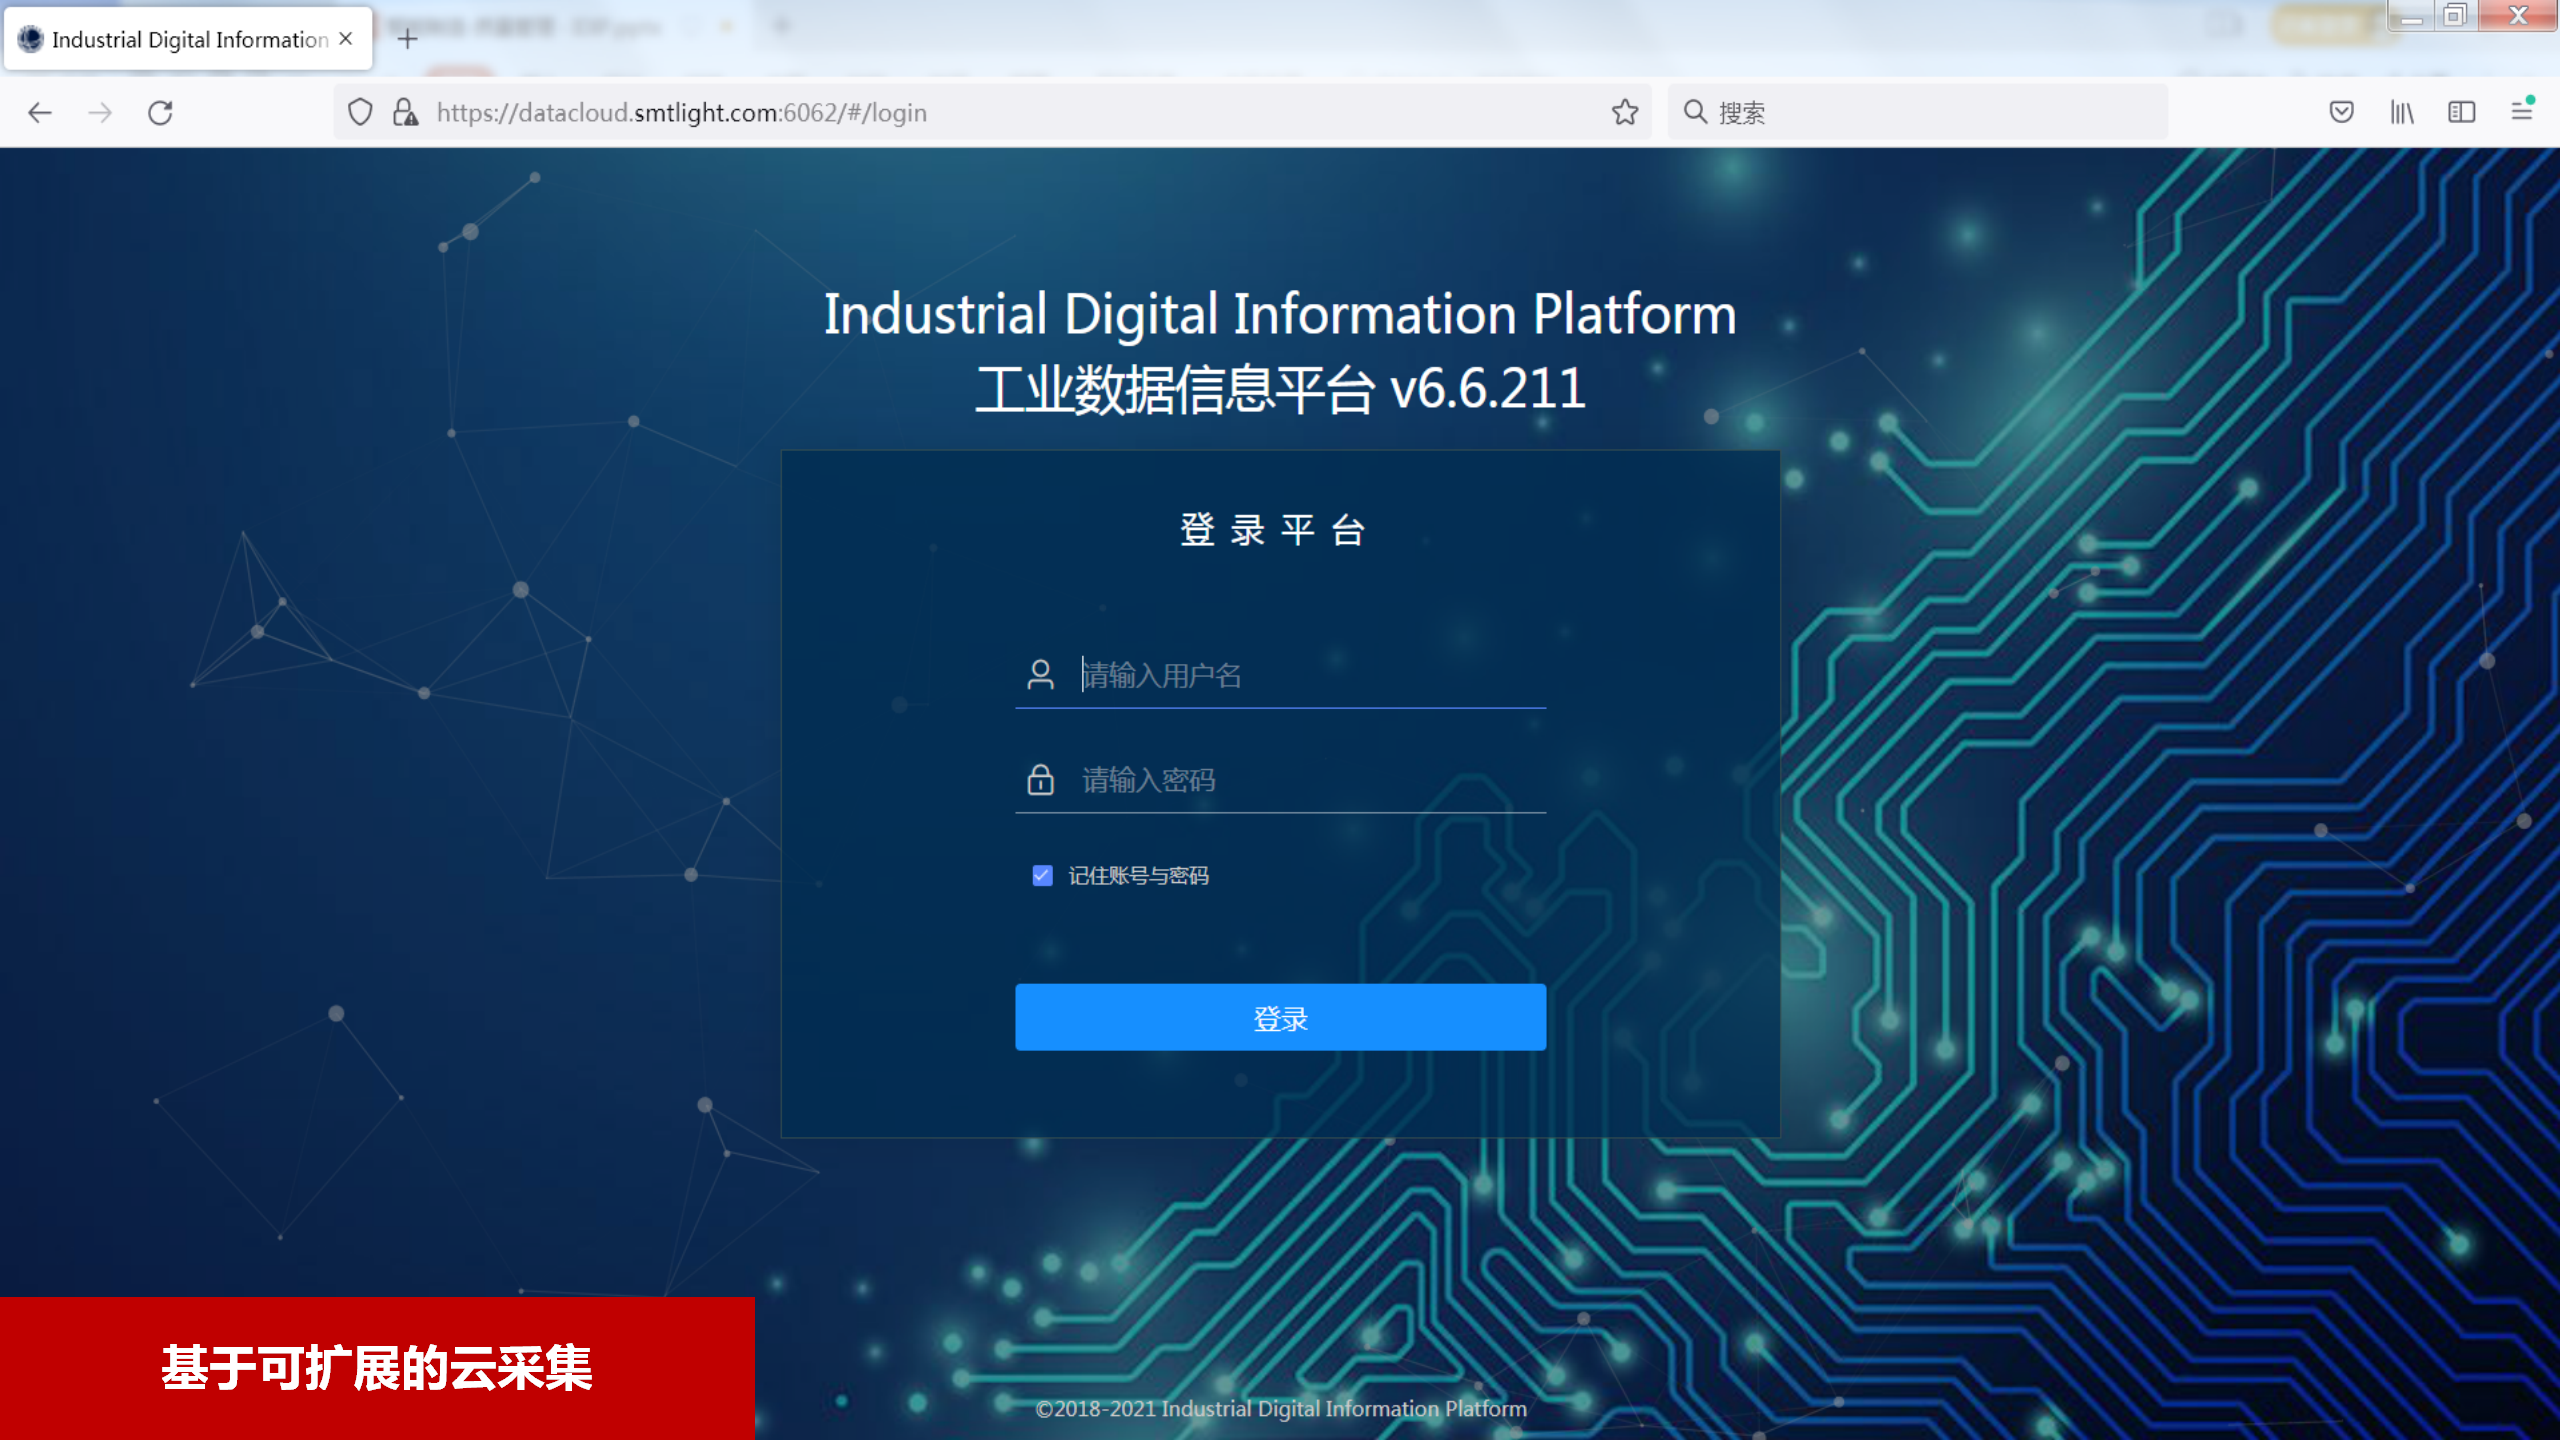Bookmark this page with the star
This screenshot has height=1440, width=2560.
click(x=1625, y=112)
